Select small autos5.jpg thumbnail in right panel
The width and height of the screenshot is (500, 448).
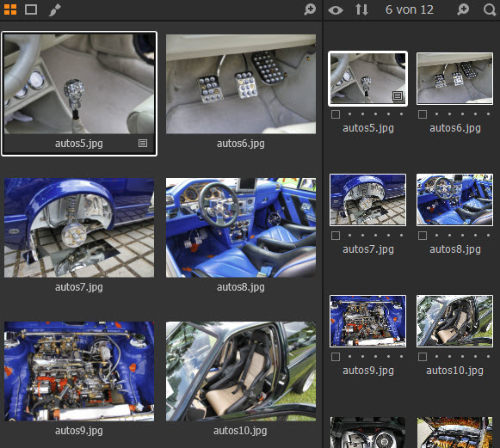368,79
